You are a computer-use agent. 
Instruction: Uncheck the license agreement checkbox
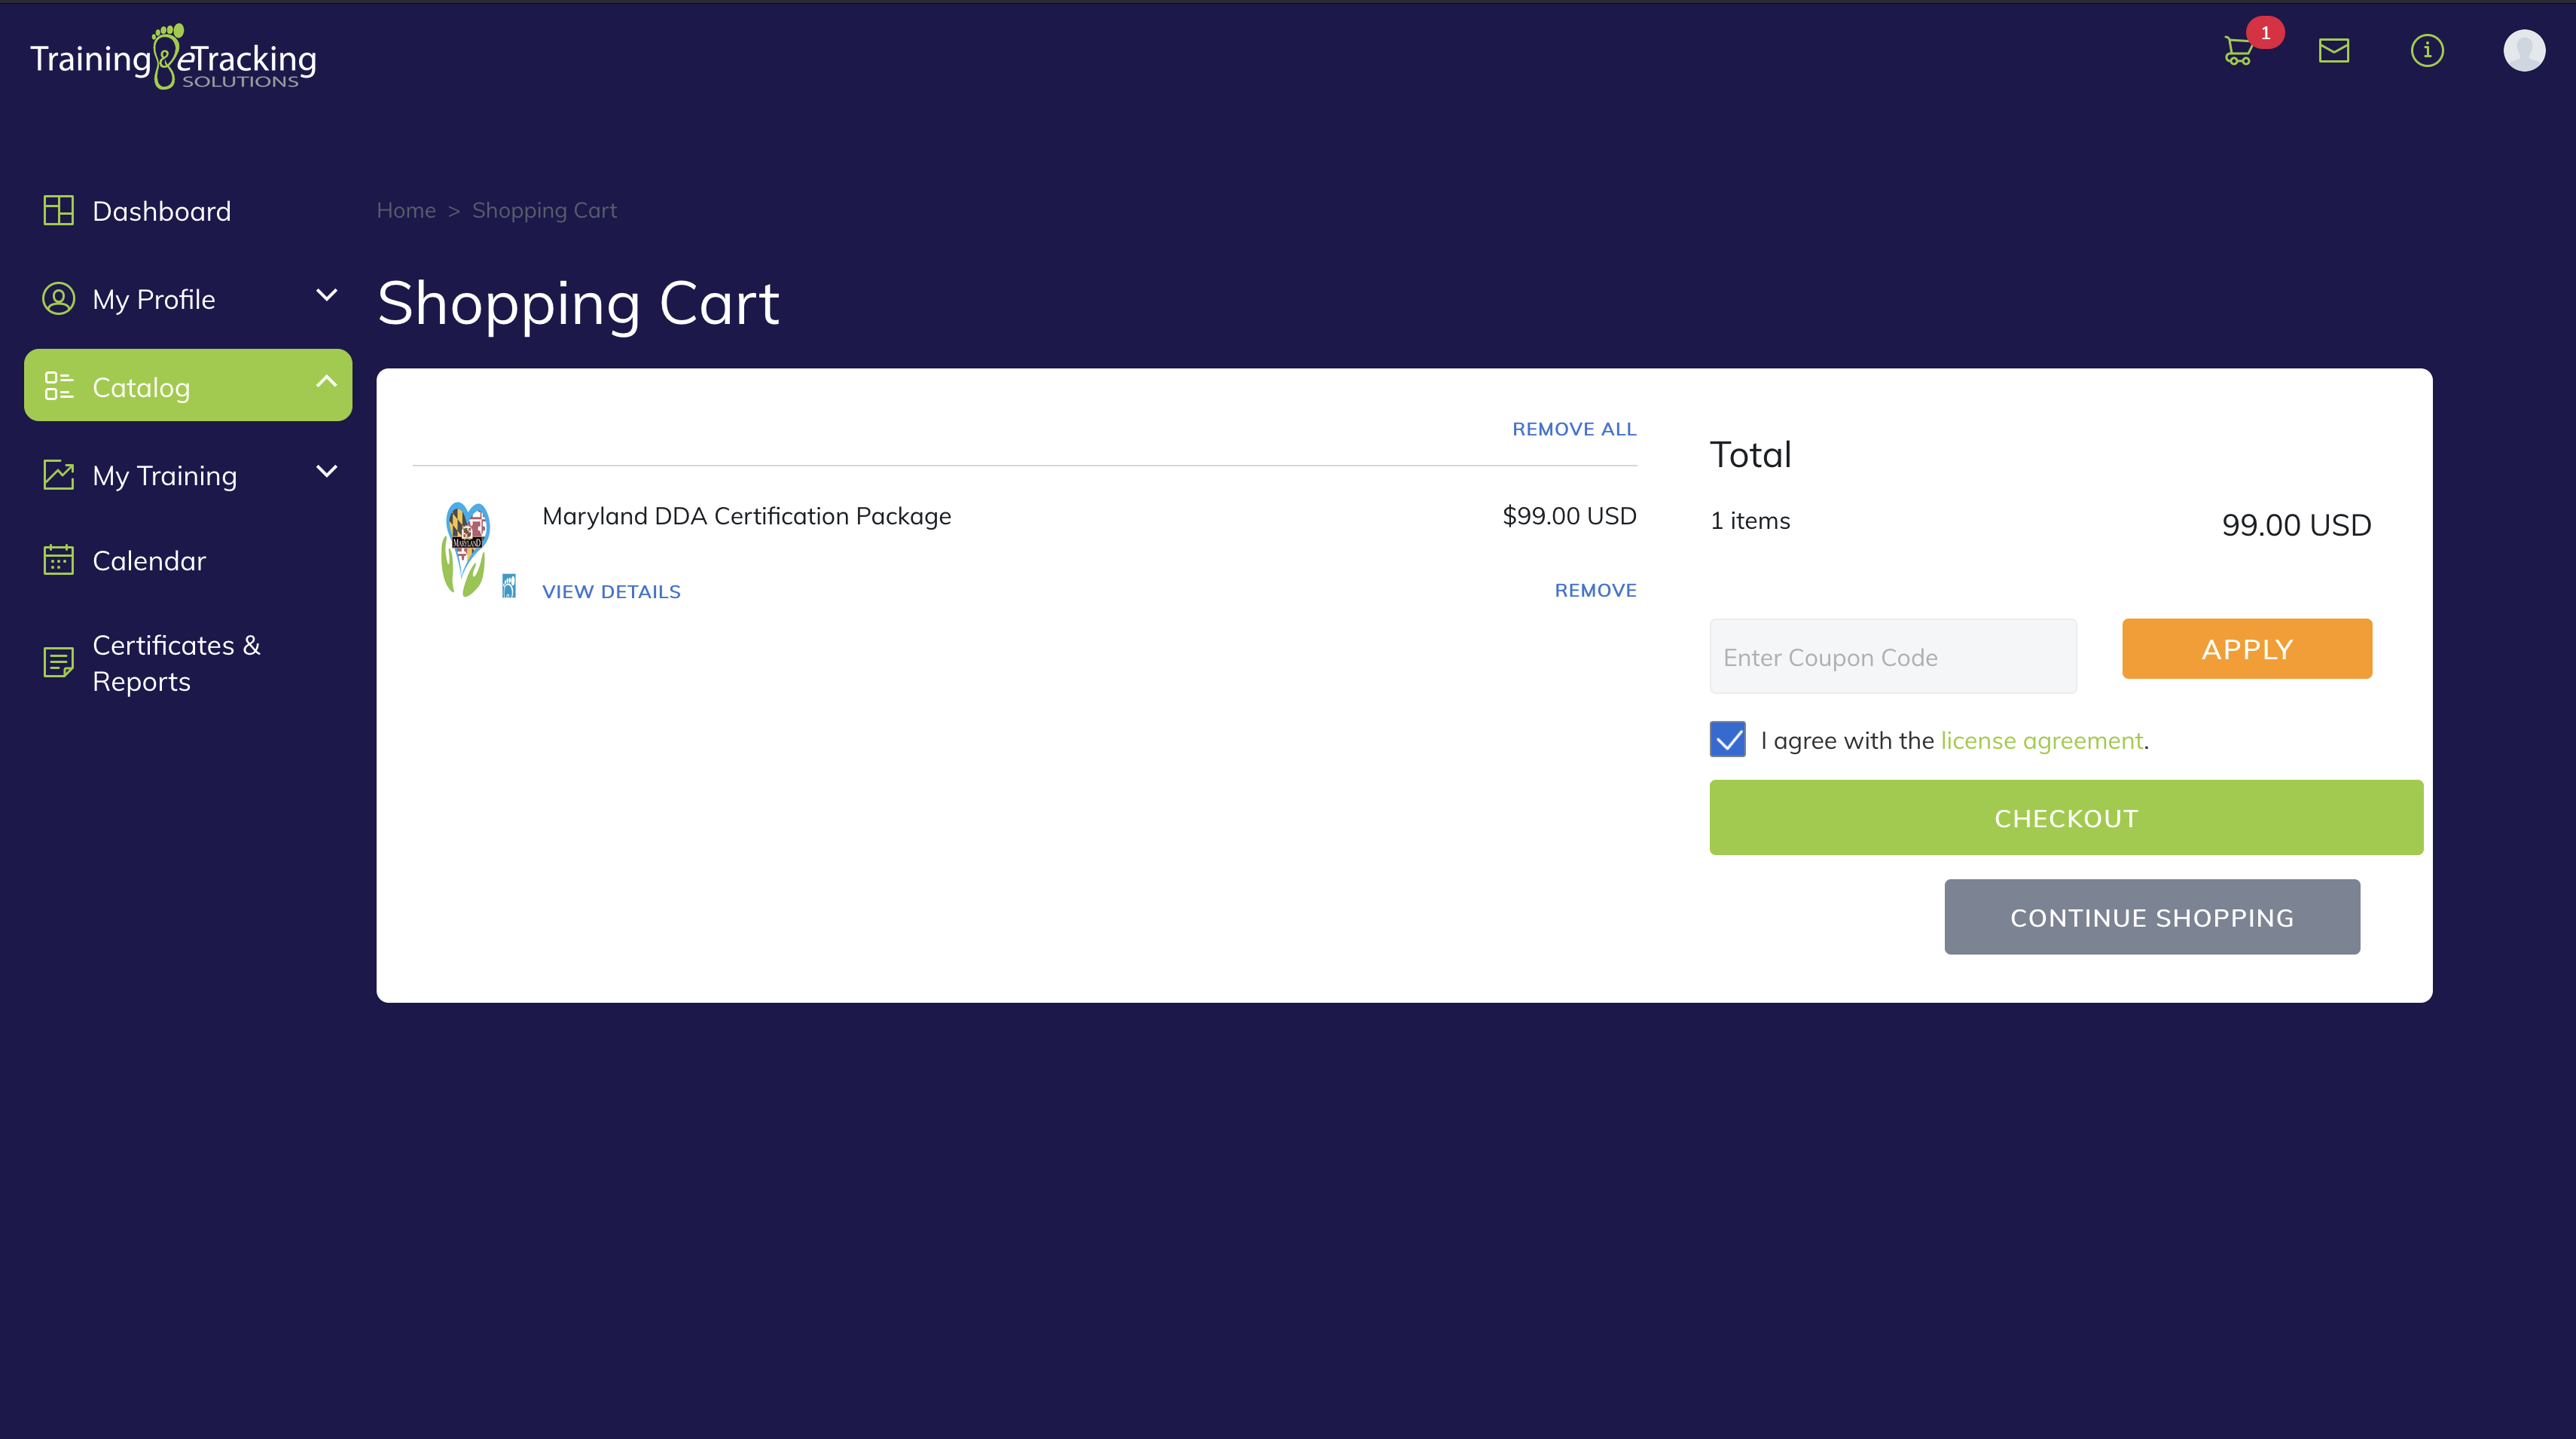click(x=1727, y=740)
